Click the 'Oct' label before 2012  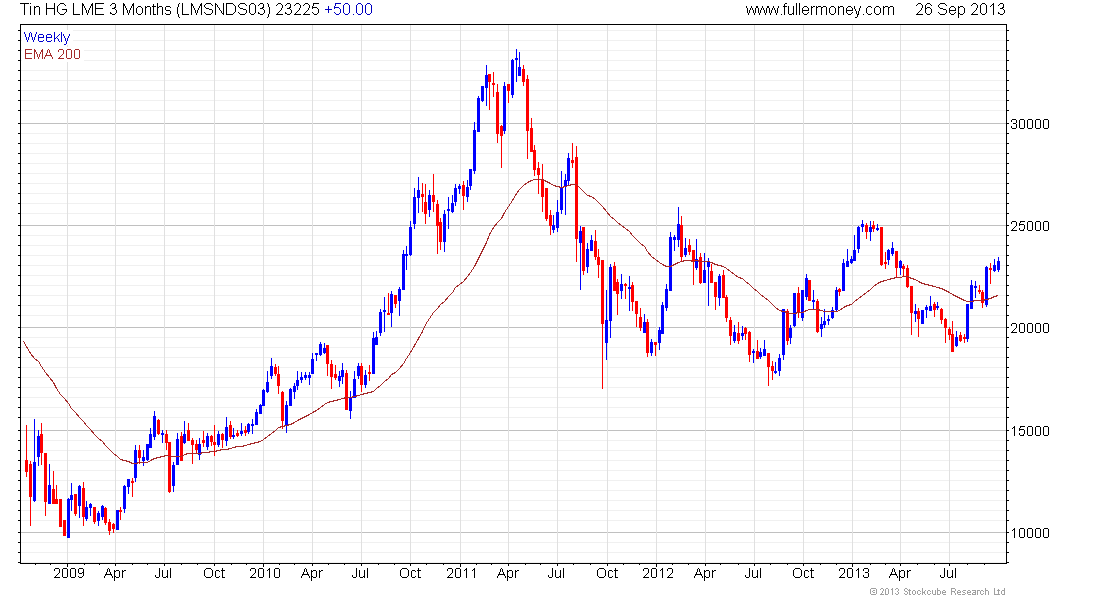(607, 573)
